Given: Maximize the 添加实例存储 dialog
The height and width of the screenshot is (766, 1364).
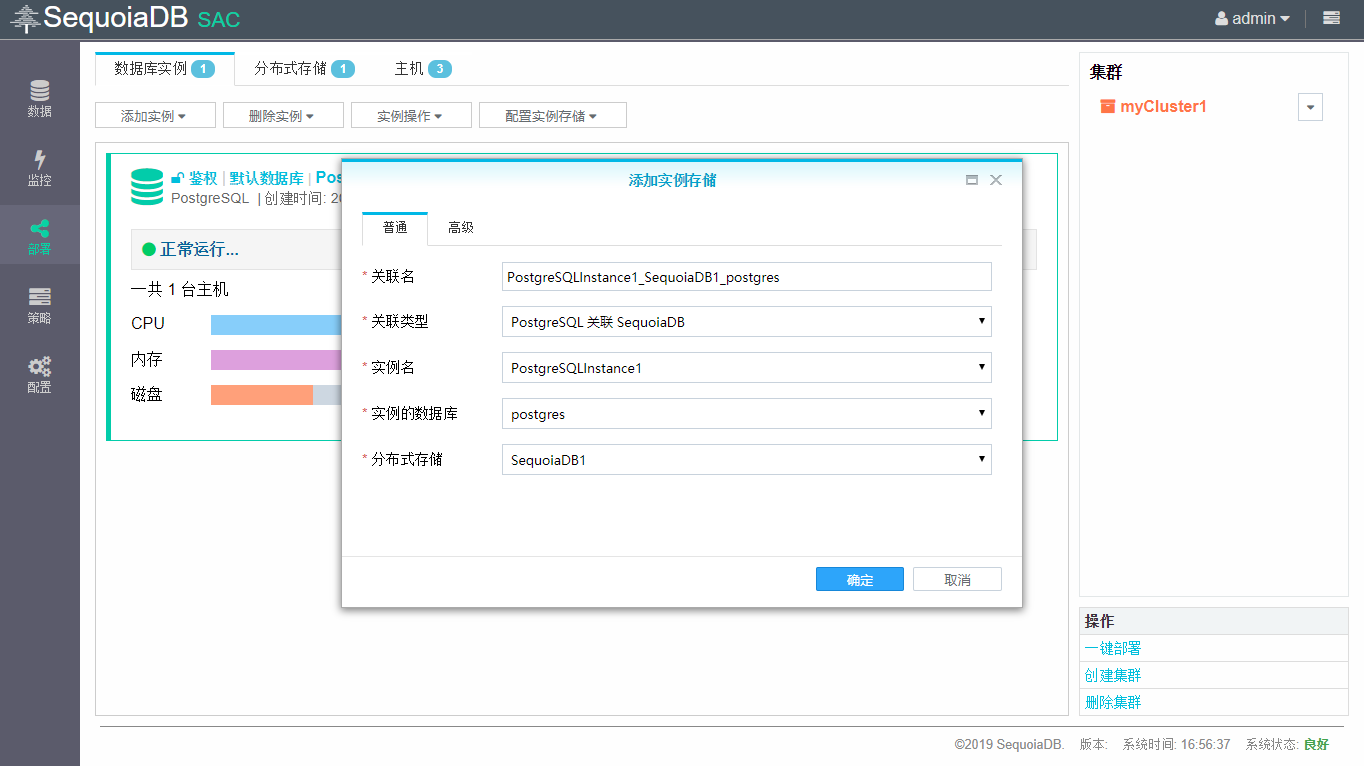Looking at the screenshot, I should (971, 180).
